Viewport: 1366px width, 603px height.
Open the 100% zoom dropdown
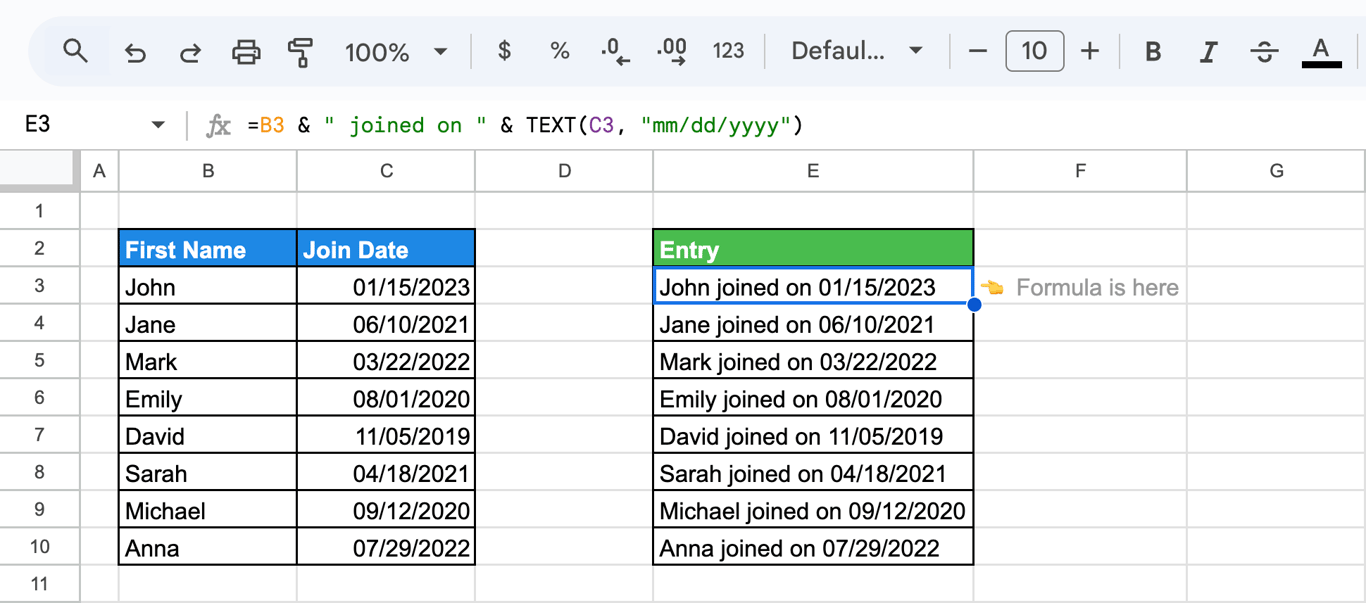(396, 52)
